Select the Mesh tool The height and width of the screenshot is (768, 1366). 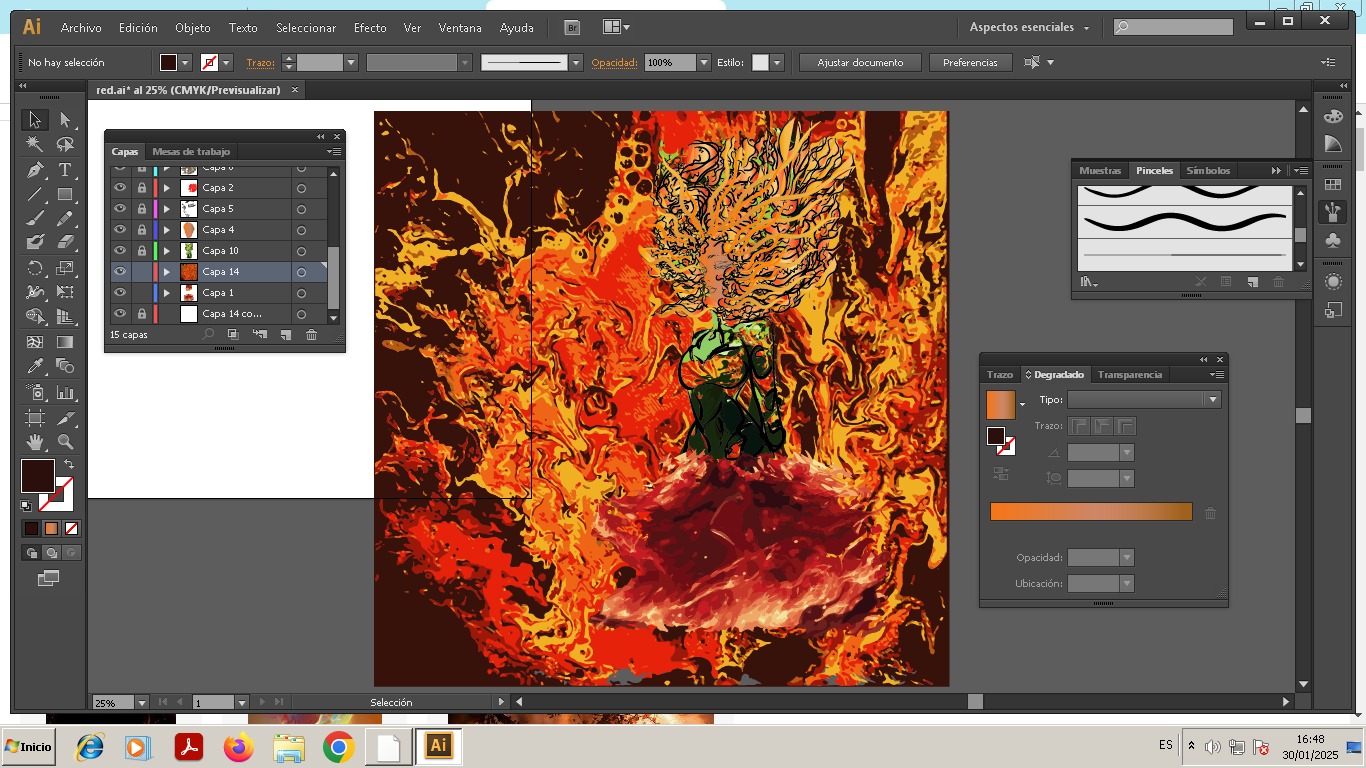(35, 342)
